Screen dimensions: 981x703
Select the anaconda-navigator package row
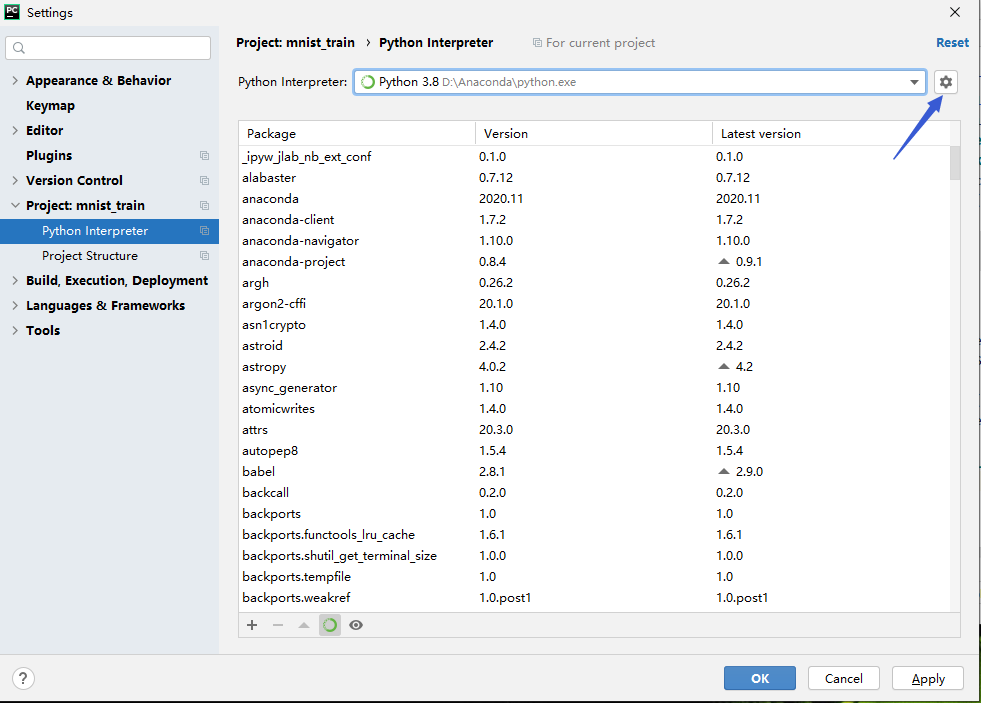pos(594,241)
